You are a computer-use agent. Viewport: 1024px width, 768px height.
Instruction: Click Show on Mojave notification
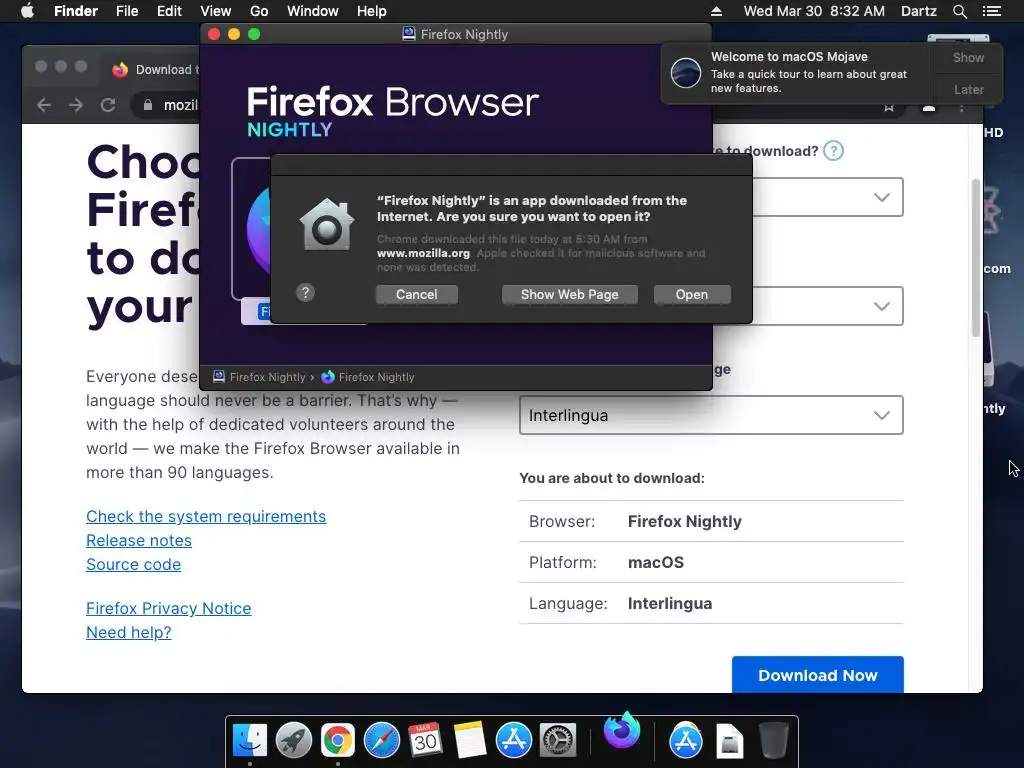point(968,57)
